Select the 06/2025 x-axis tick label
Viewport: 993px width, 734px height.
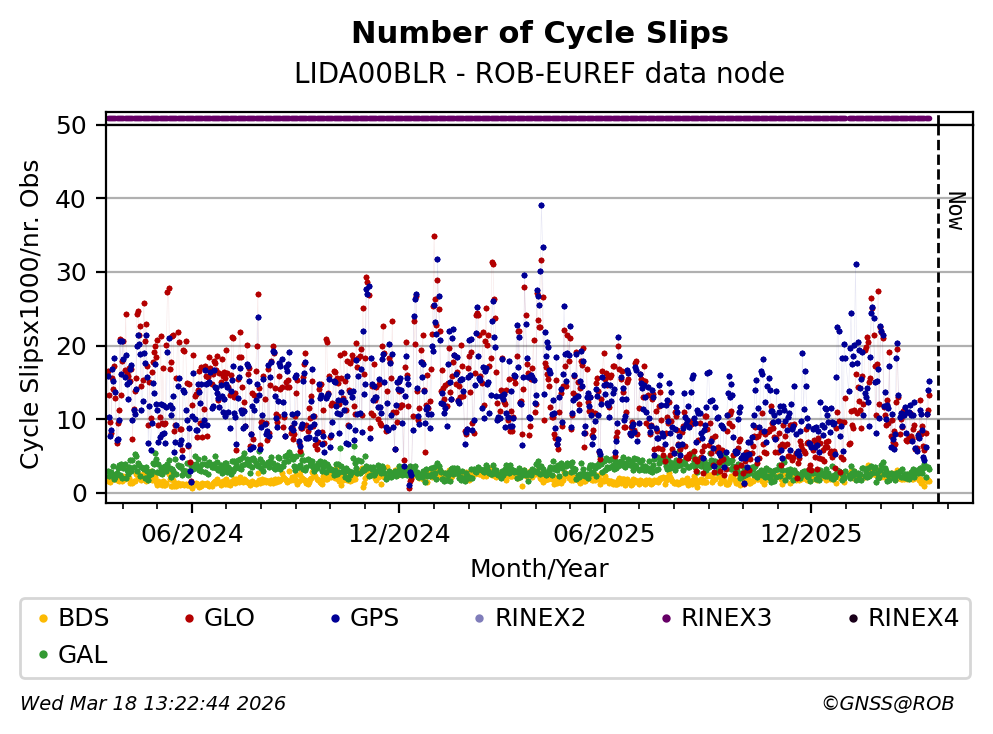(x=603, y=533)
